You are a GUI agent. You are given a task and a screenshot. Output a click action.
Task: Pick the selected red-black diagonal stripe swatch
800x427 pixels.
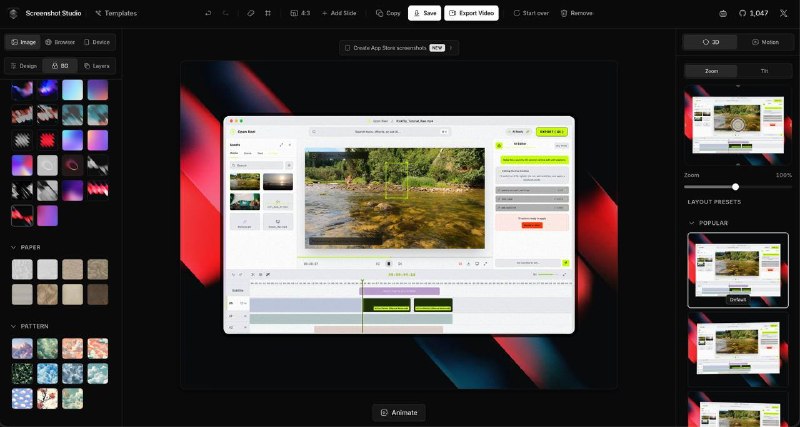click(x=22, y=216)
